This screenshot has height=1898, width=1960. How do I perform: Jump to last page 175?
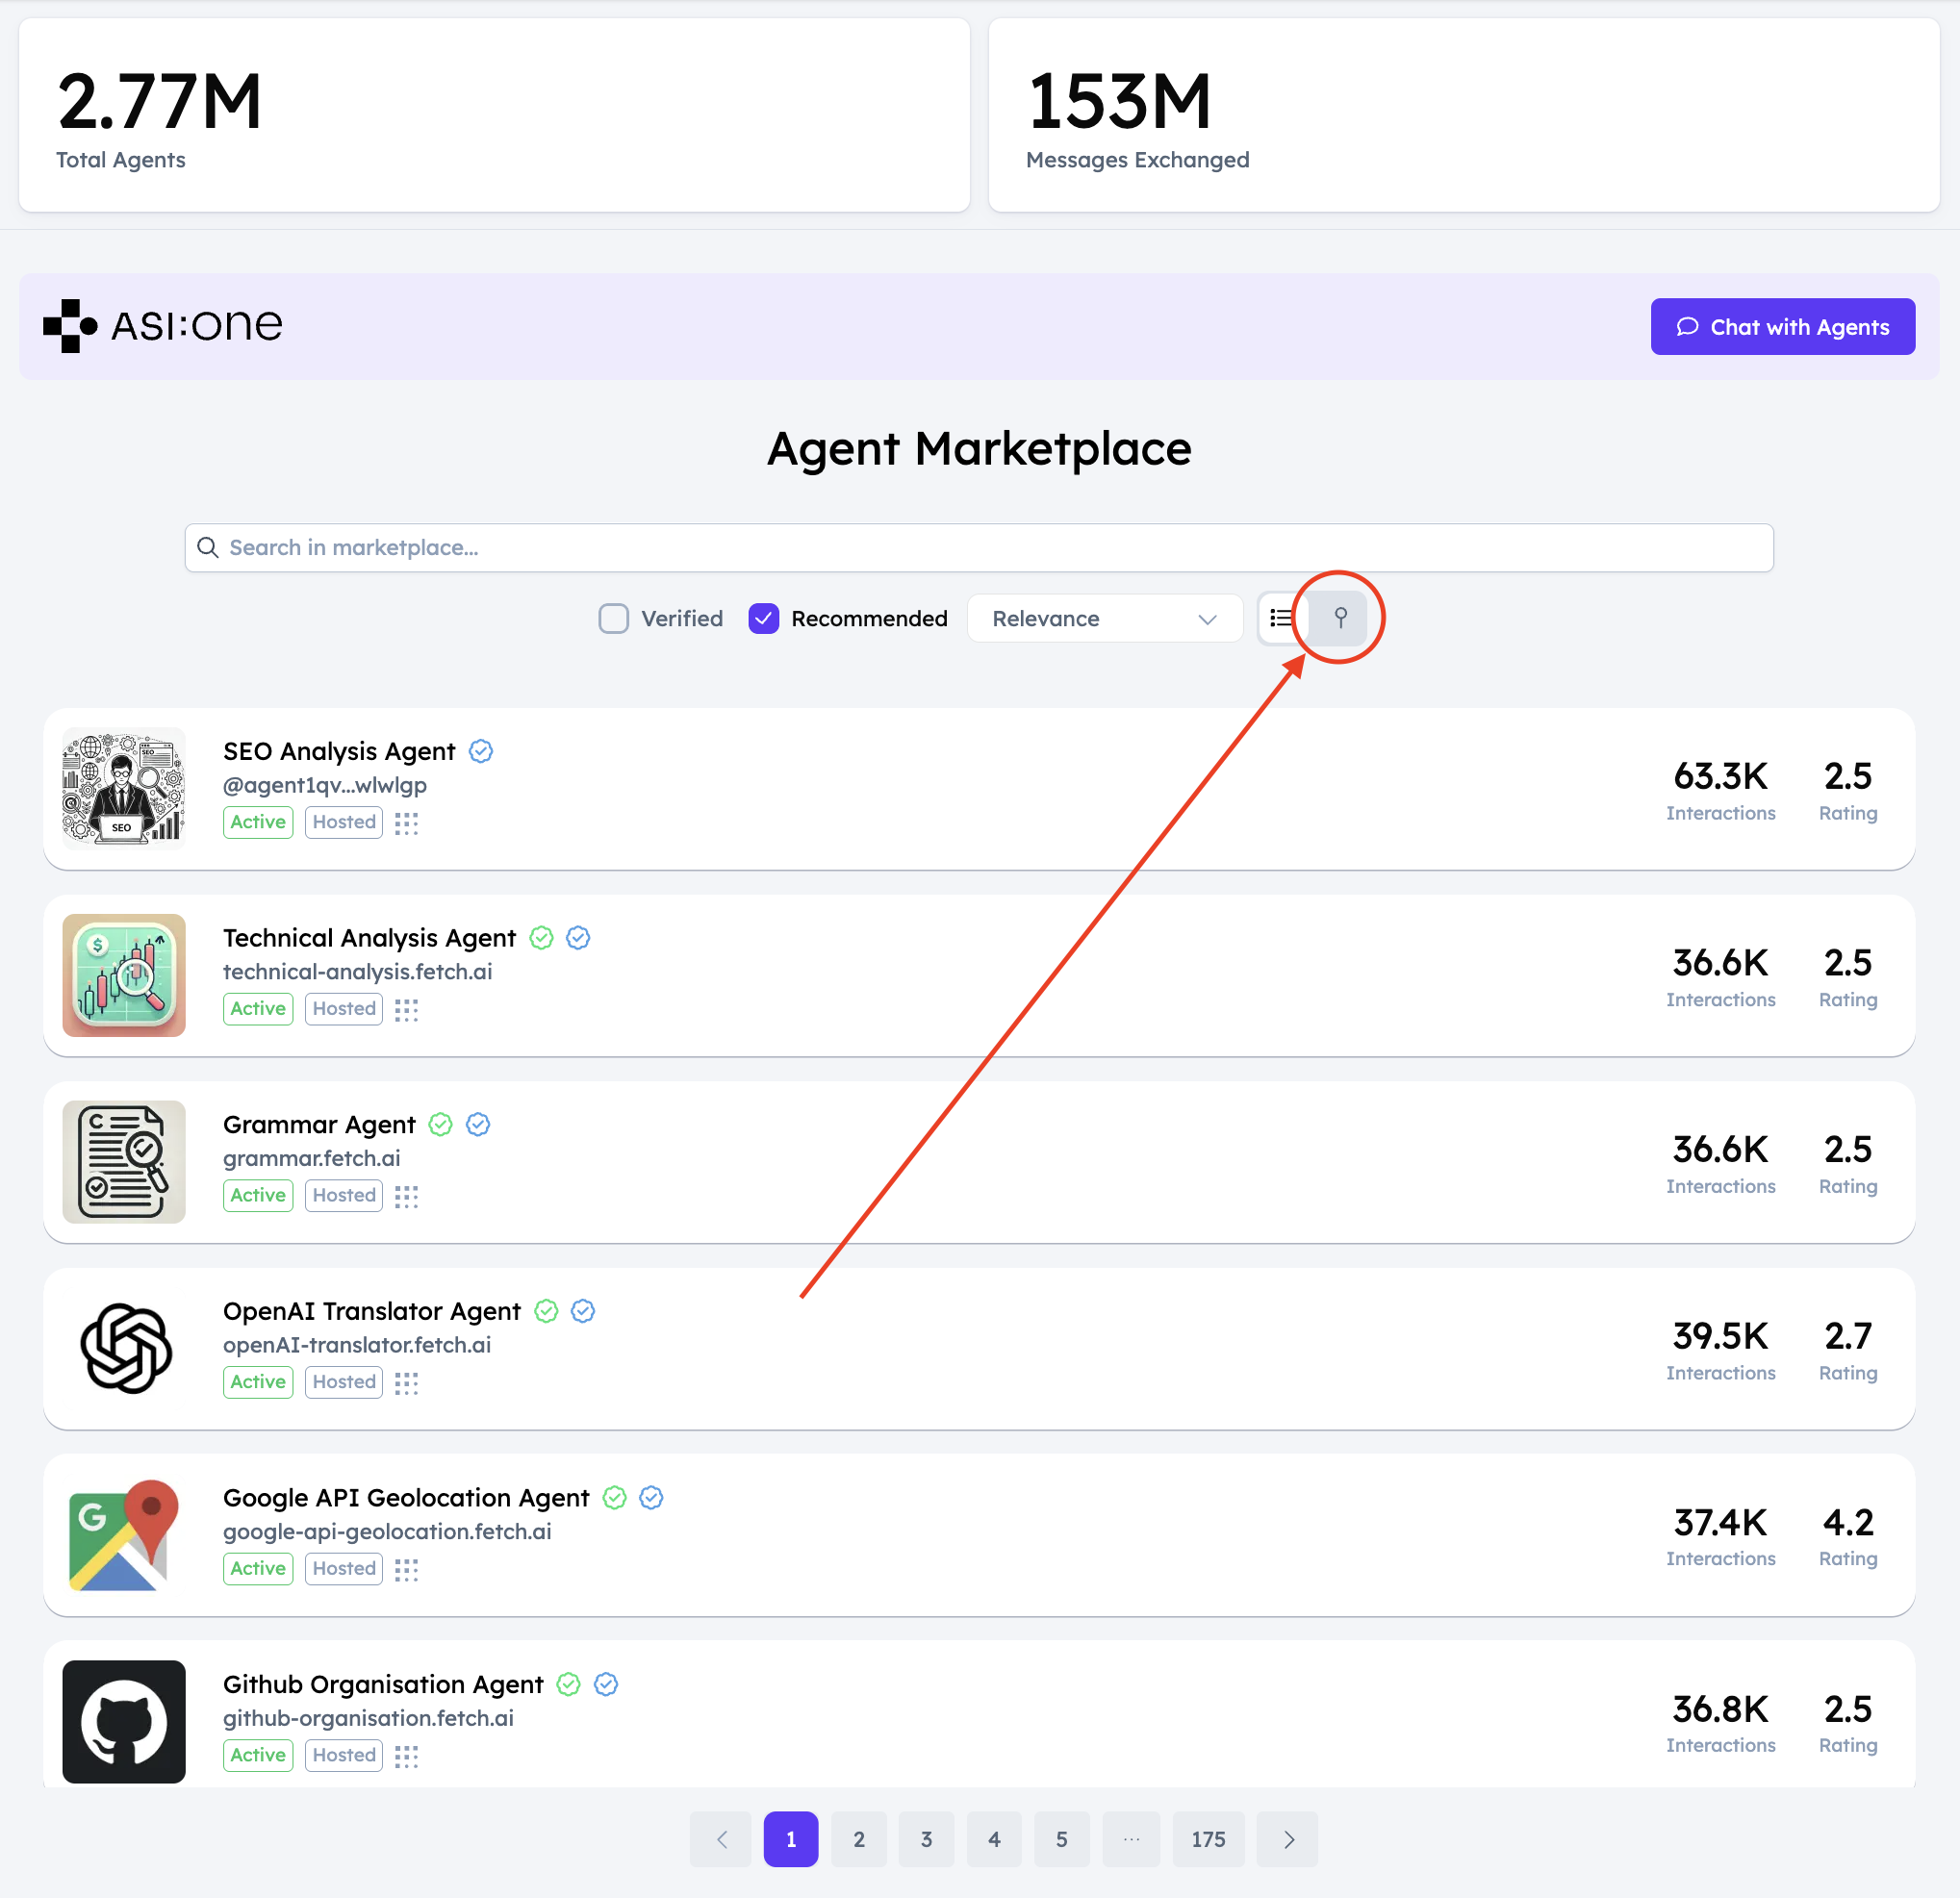(1208, 1838)
